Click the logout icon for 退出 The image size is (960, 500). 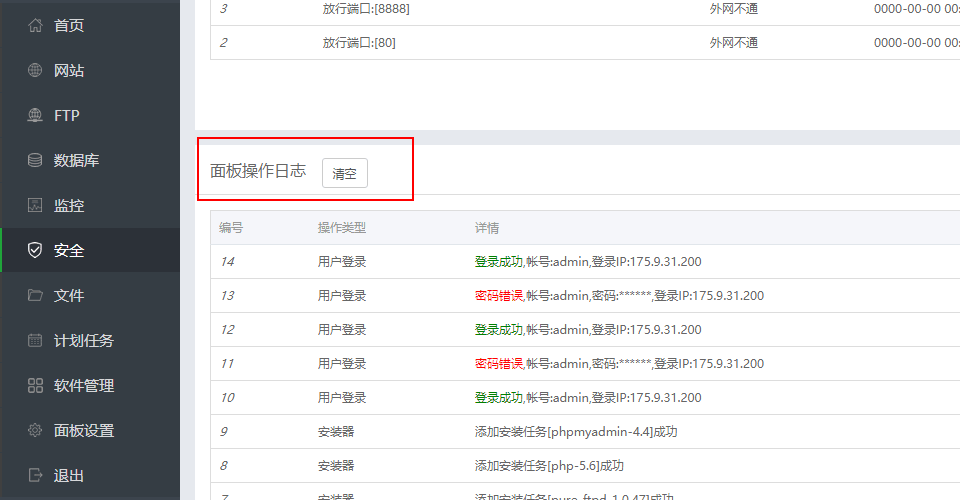coord(35,475)
